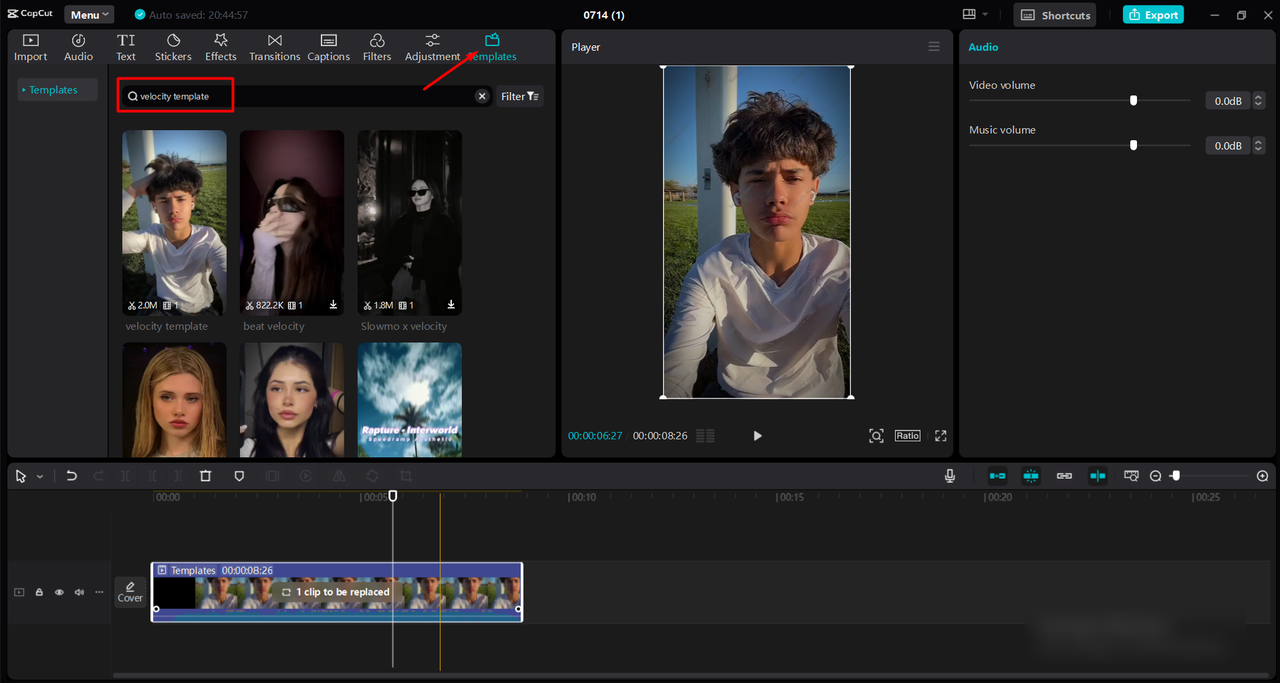Zoom in timeline with plus icon
1280x683 pixels.
click(1262, 476)
